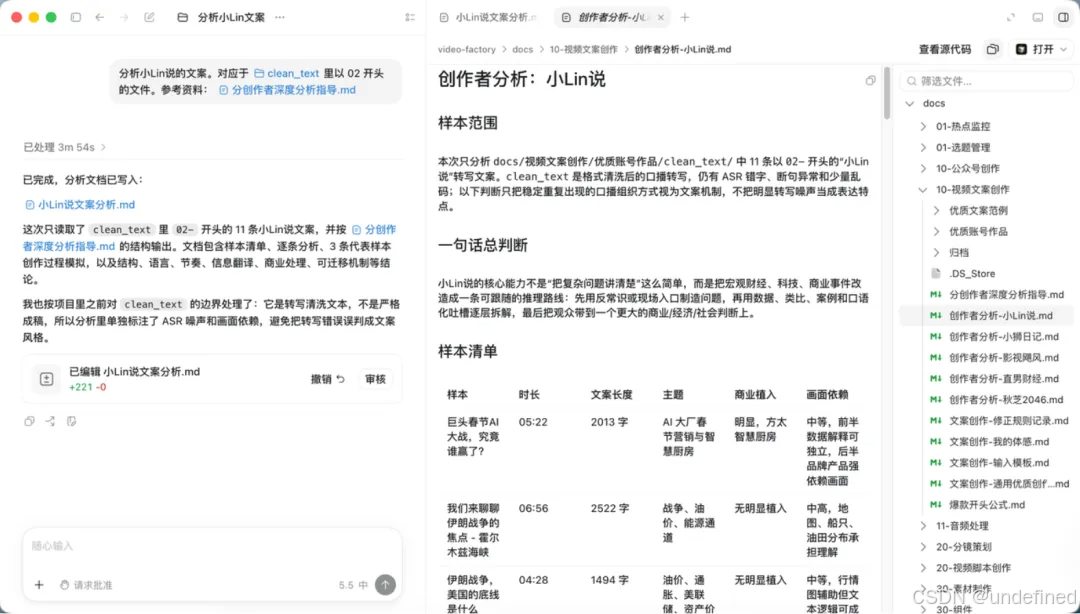Screen dimensions: 1080x614
Task: Toggle 请求批准 approval mode
Action: point(86,585)
